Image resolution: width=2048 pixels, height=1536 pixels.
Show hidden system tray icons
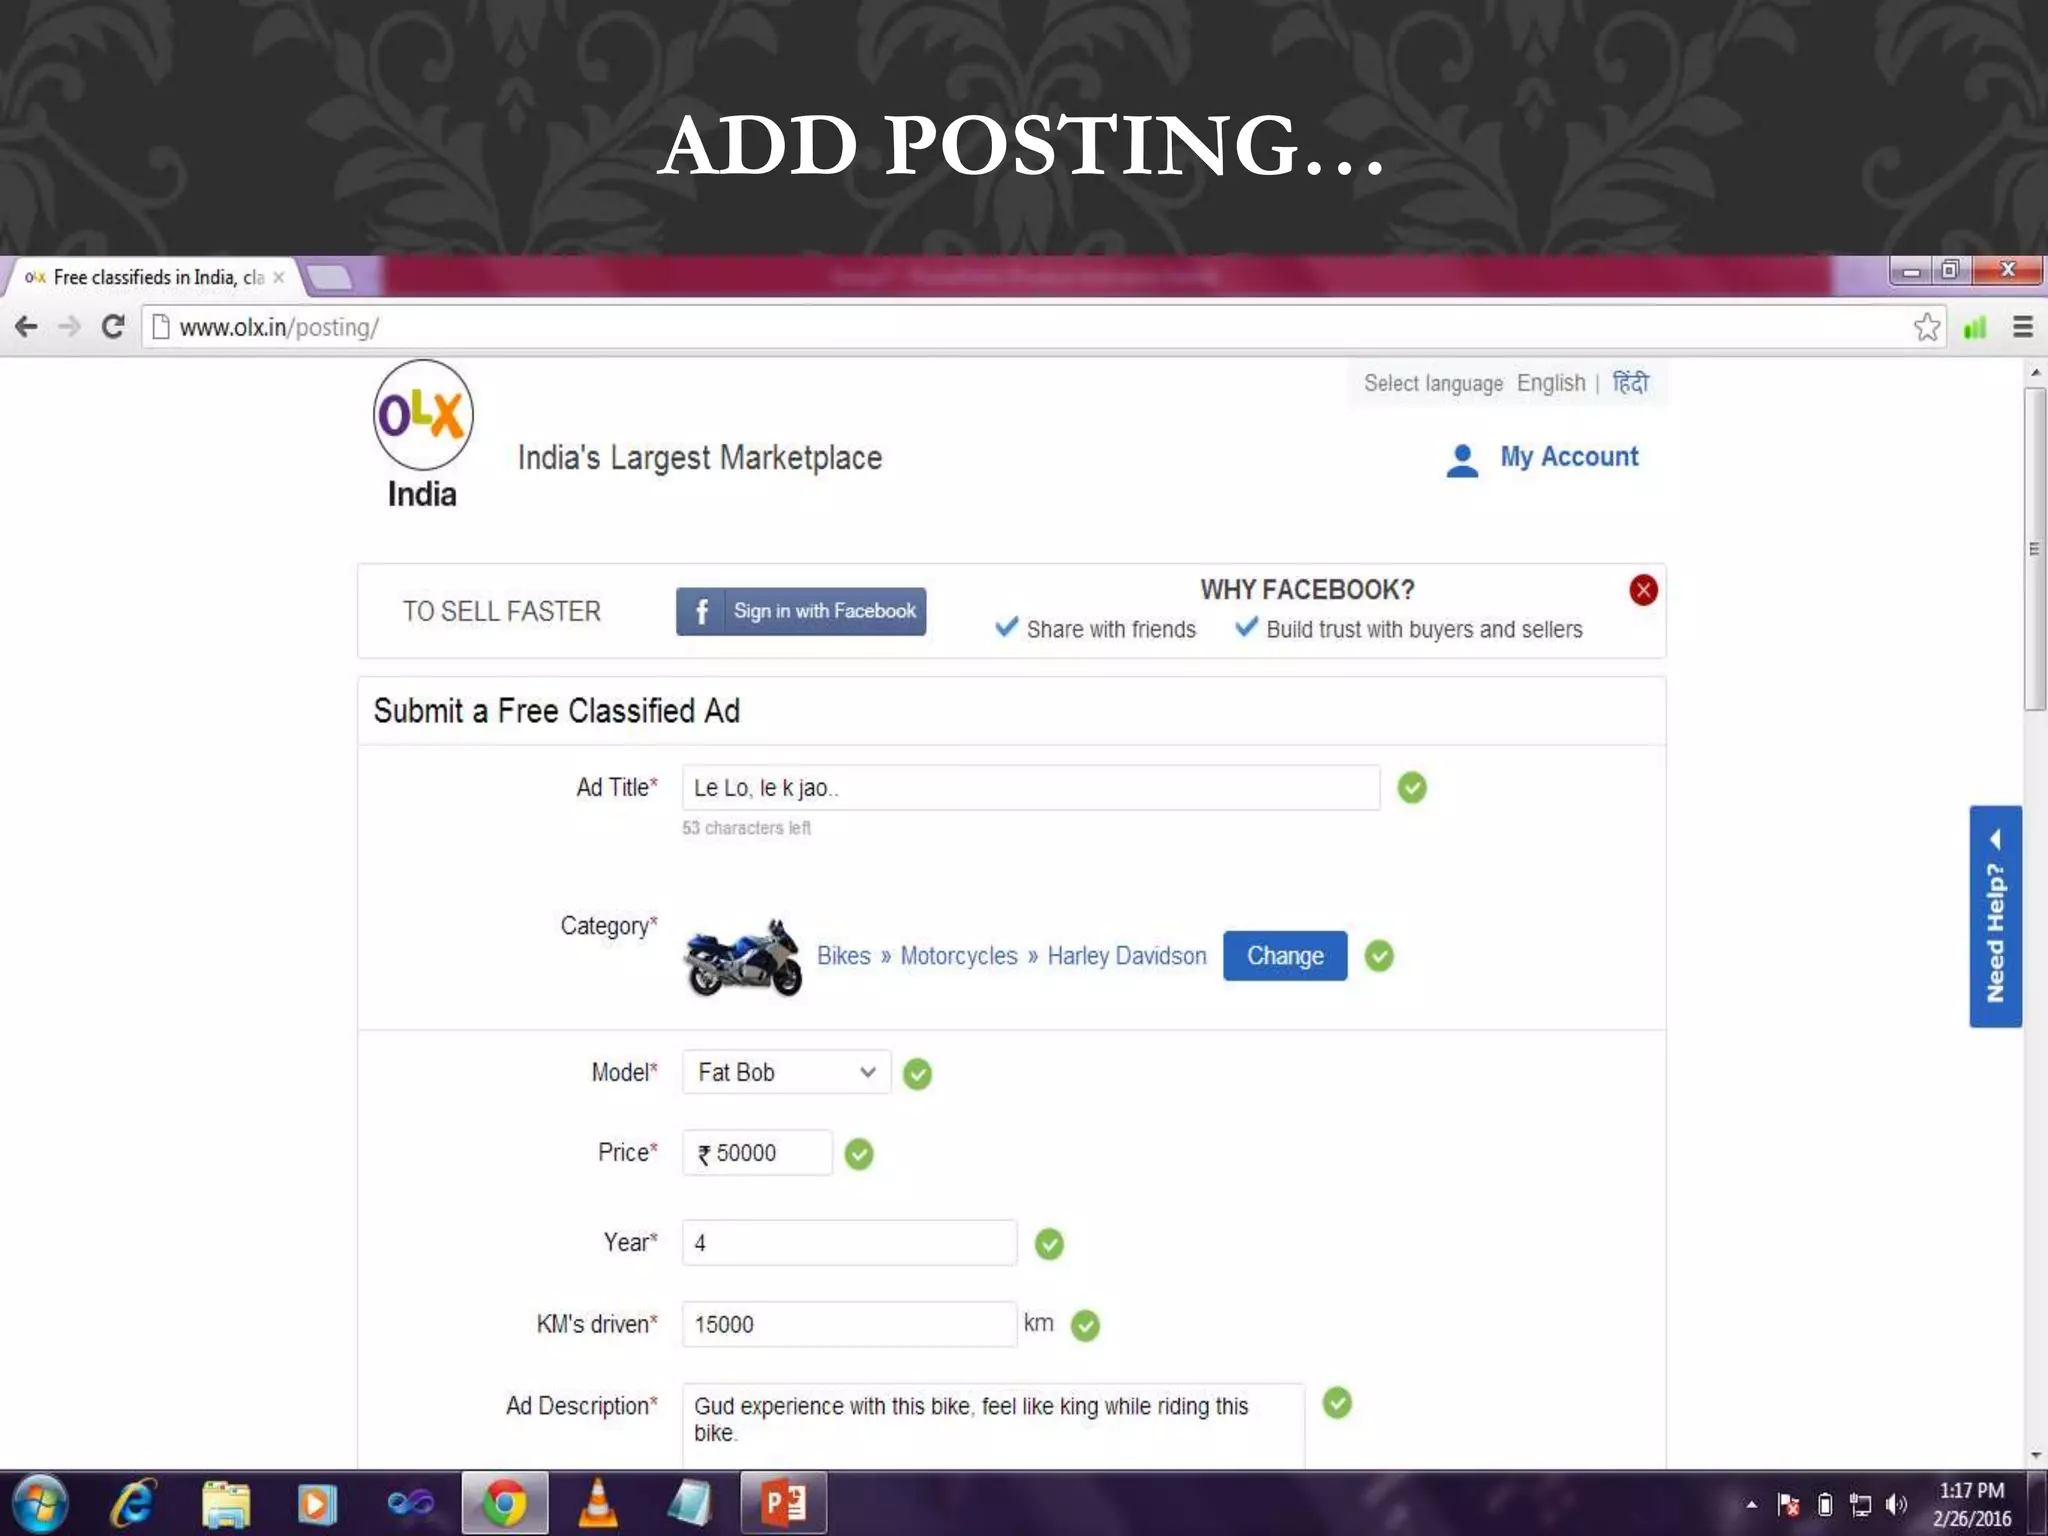(x=1751, y=1504)
